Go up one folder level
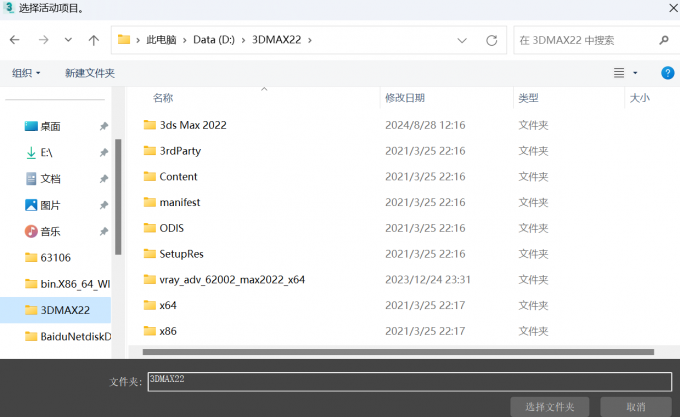The image size is (680, 417). [94, 40]
